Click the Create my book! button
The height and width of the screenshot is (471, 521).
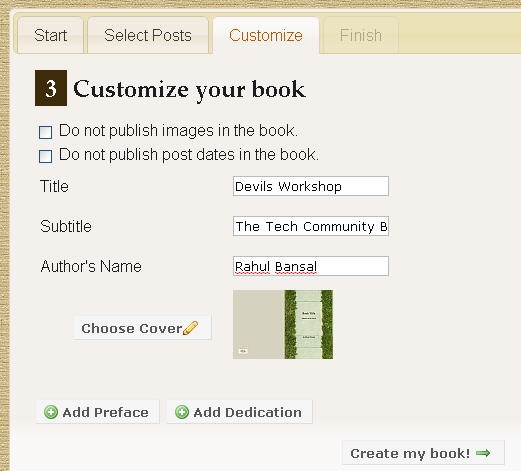(423, 453)
